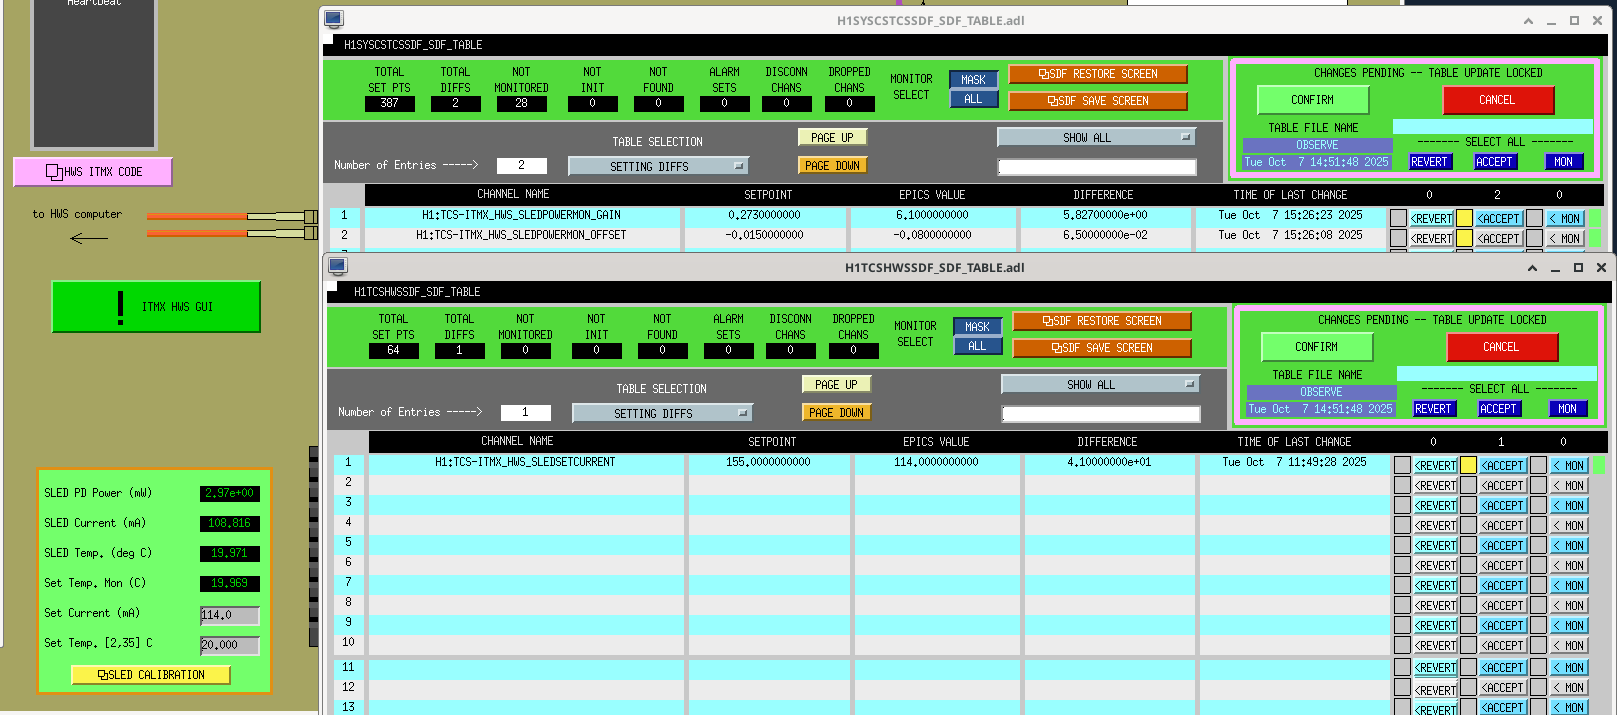
Task: Click window menu icon of H1SYSCSTCSSDF table window
Action: click(x=334, y=20)
